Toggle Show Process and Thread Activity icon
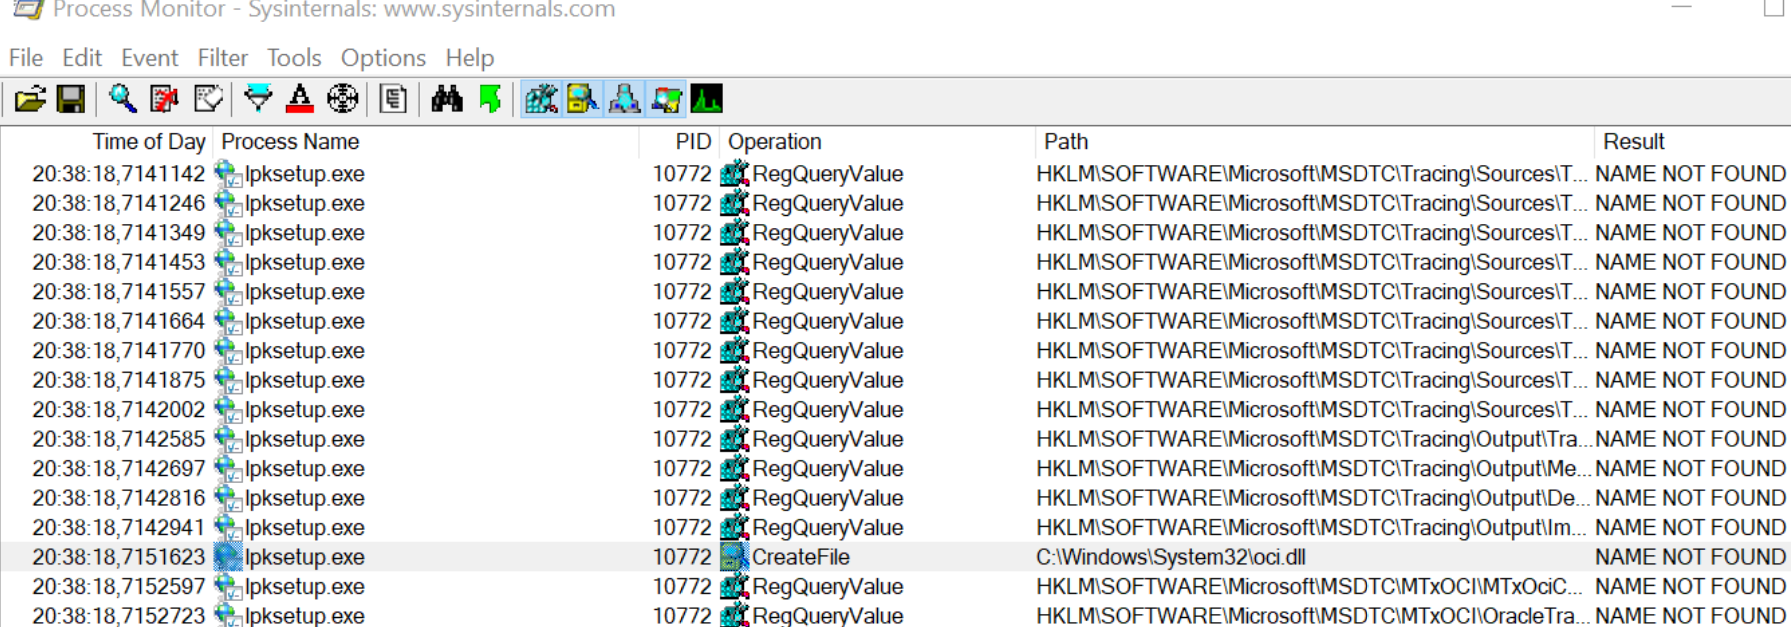The width and height of the screenshot is (1791, 627). [666, 99]
